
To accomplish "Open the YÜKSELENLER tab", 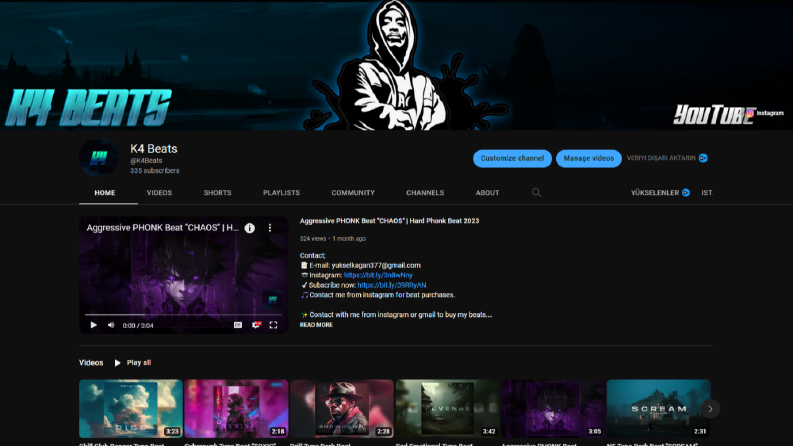I will 654,193.
